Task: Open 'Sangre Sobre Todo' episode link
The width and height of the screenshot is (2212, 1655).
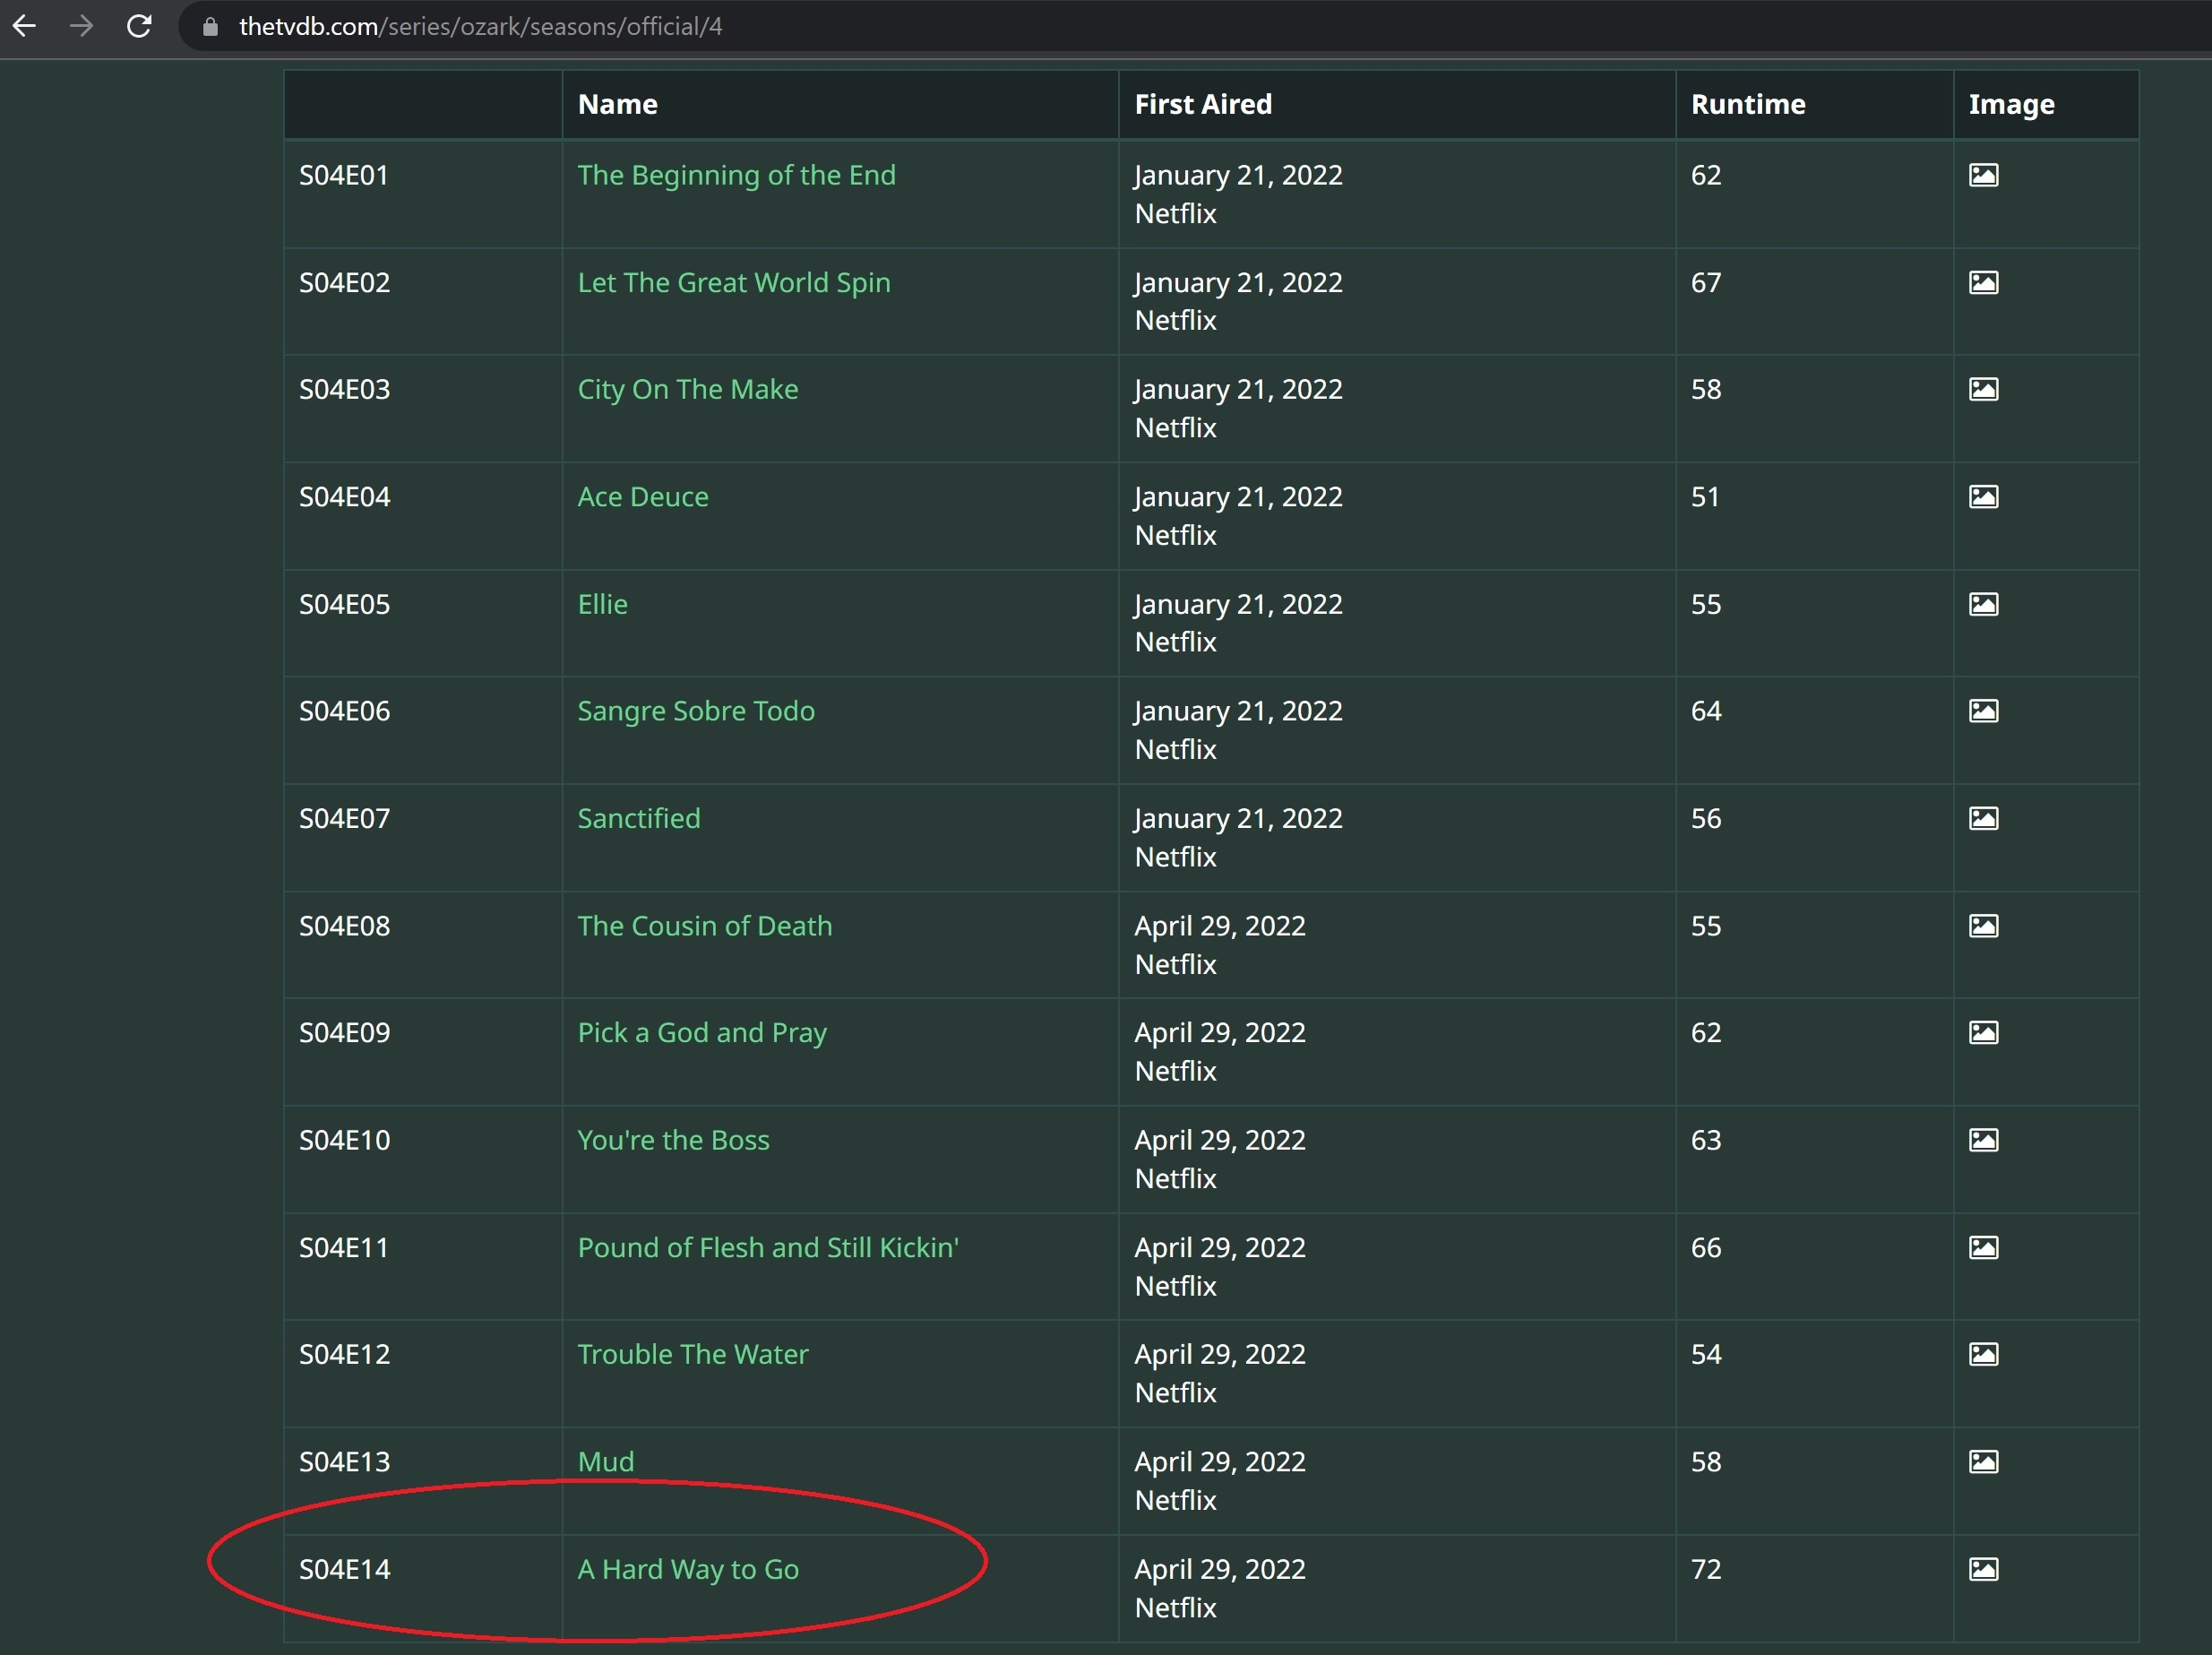Action: pyautogui.click(x=696, y=711)
